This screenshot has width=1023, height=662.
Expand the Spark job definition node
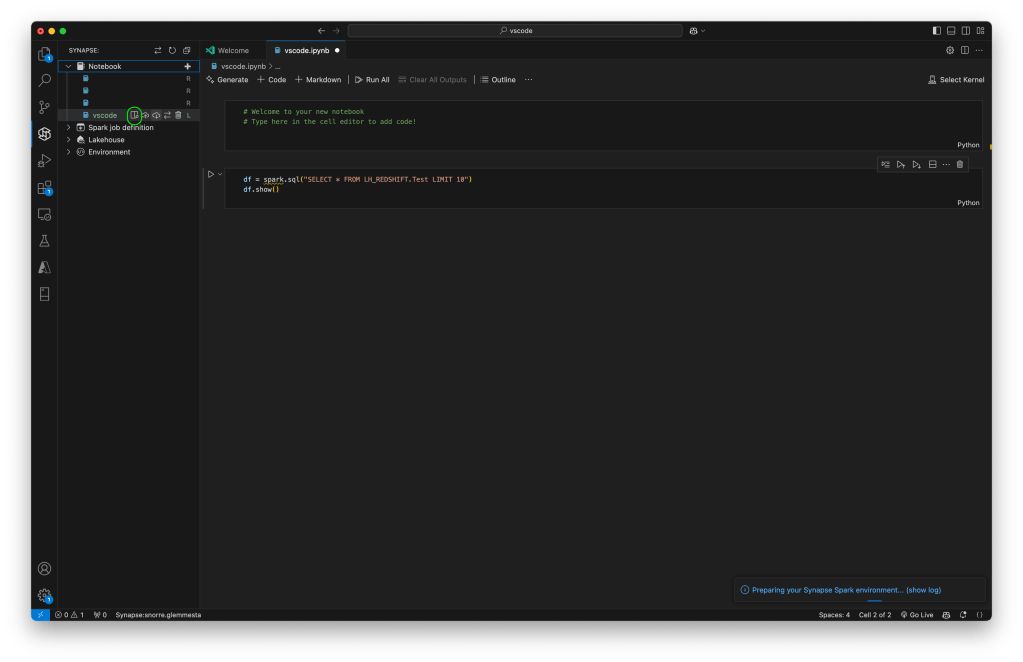coord(68,127)
